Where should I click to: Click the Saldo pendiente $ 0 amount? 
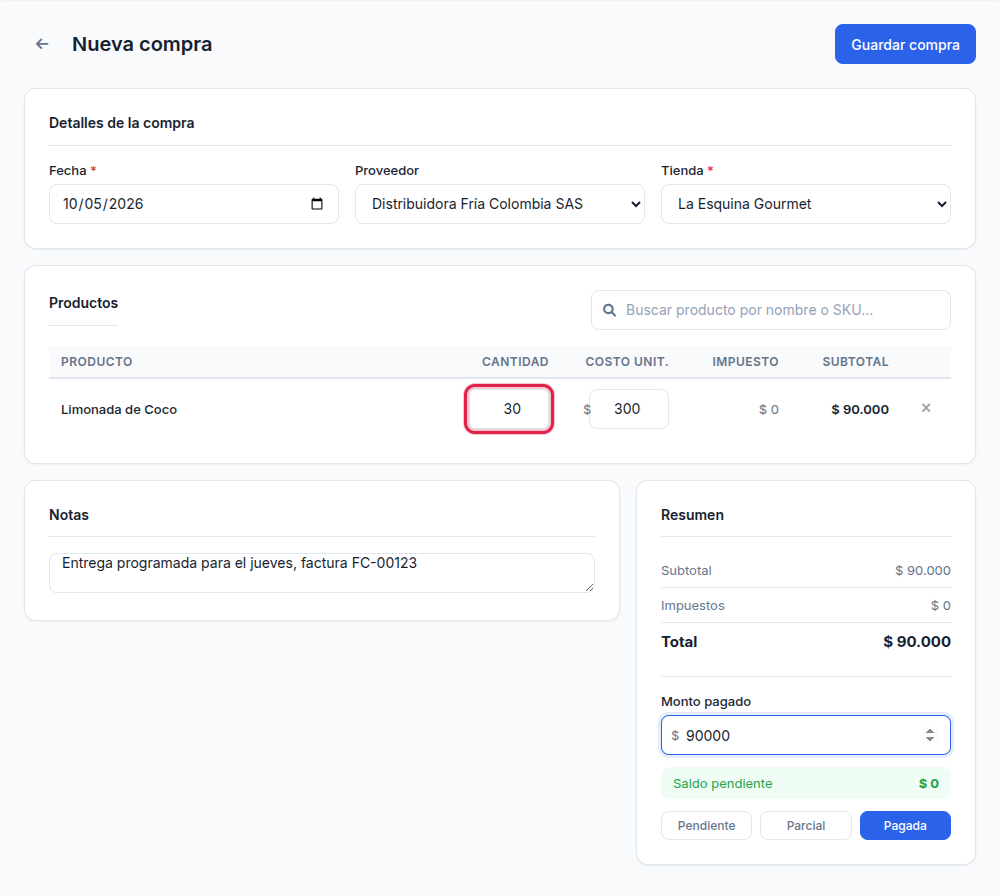point(929,783)
